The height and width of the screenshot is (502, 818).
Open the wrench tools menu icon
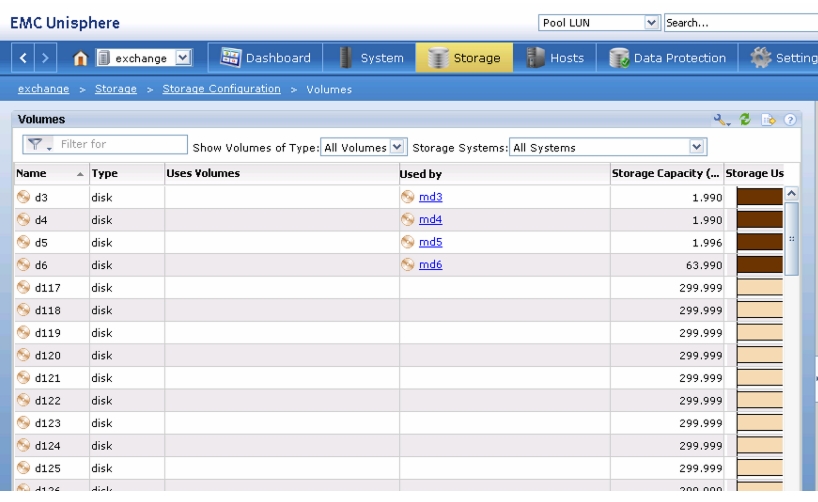point(721,120)
